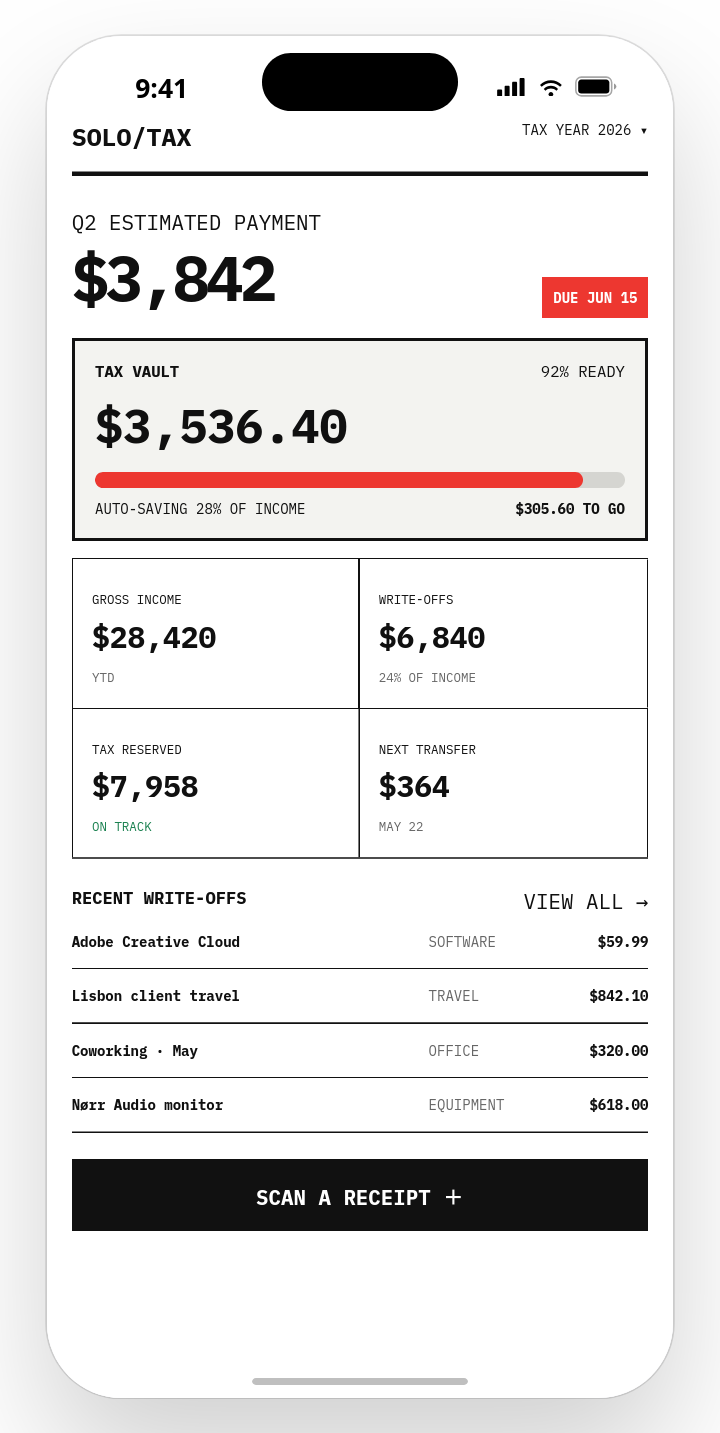Tap the SOLO/TAX logo
This screenshot has width=720, height=1433.
pyautogui.click(x=131, y=138)
